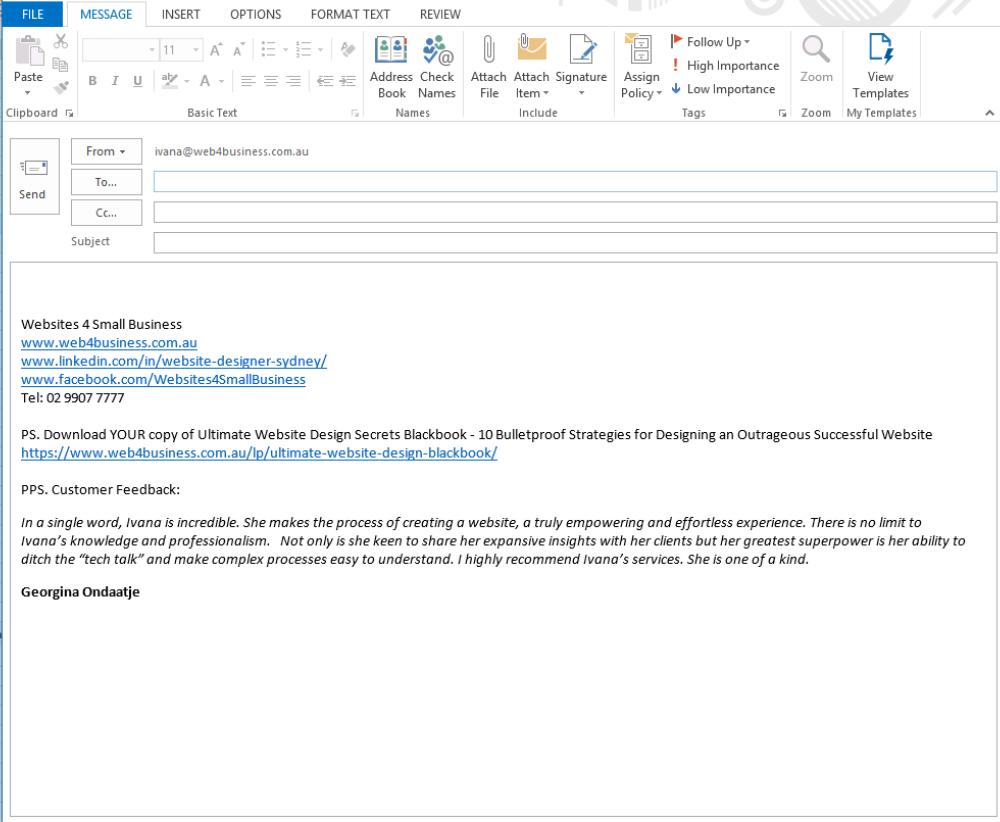This screenshot has width=1000, height=822.
Task: Expand the Signature dropdown
Action: point(581,93)
